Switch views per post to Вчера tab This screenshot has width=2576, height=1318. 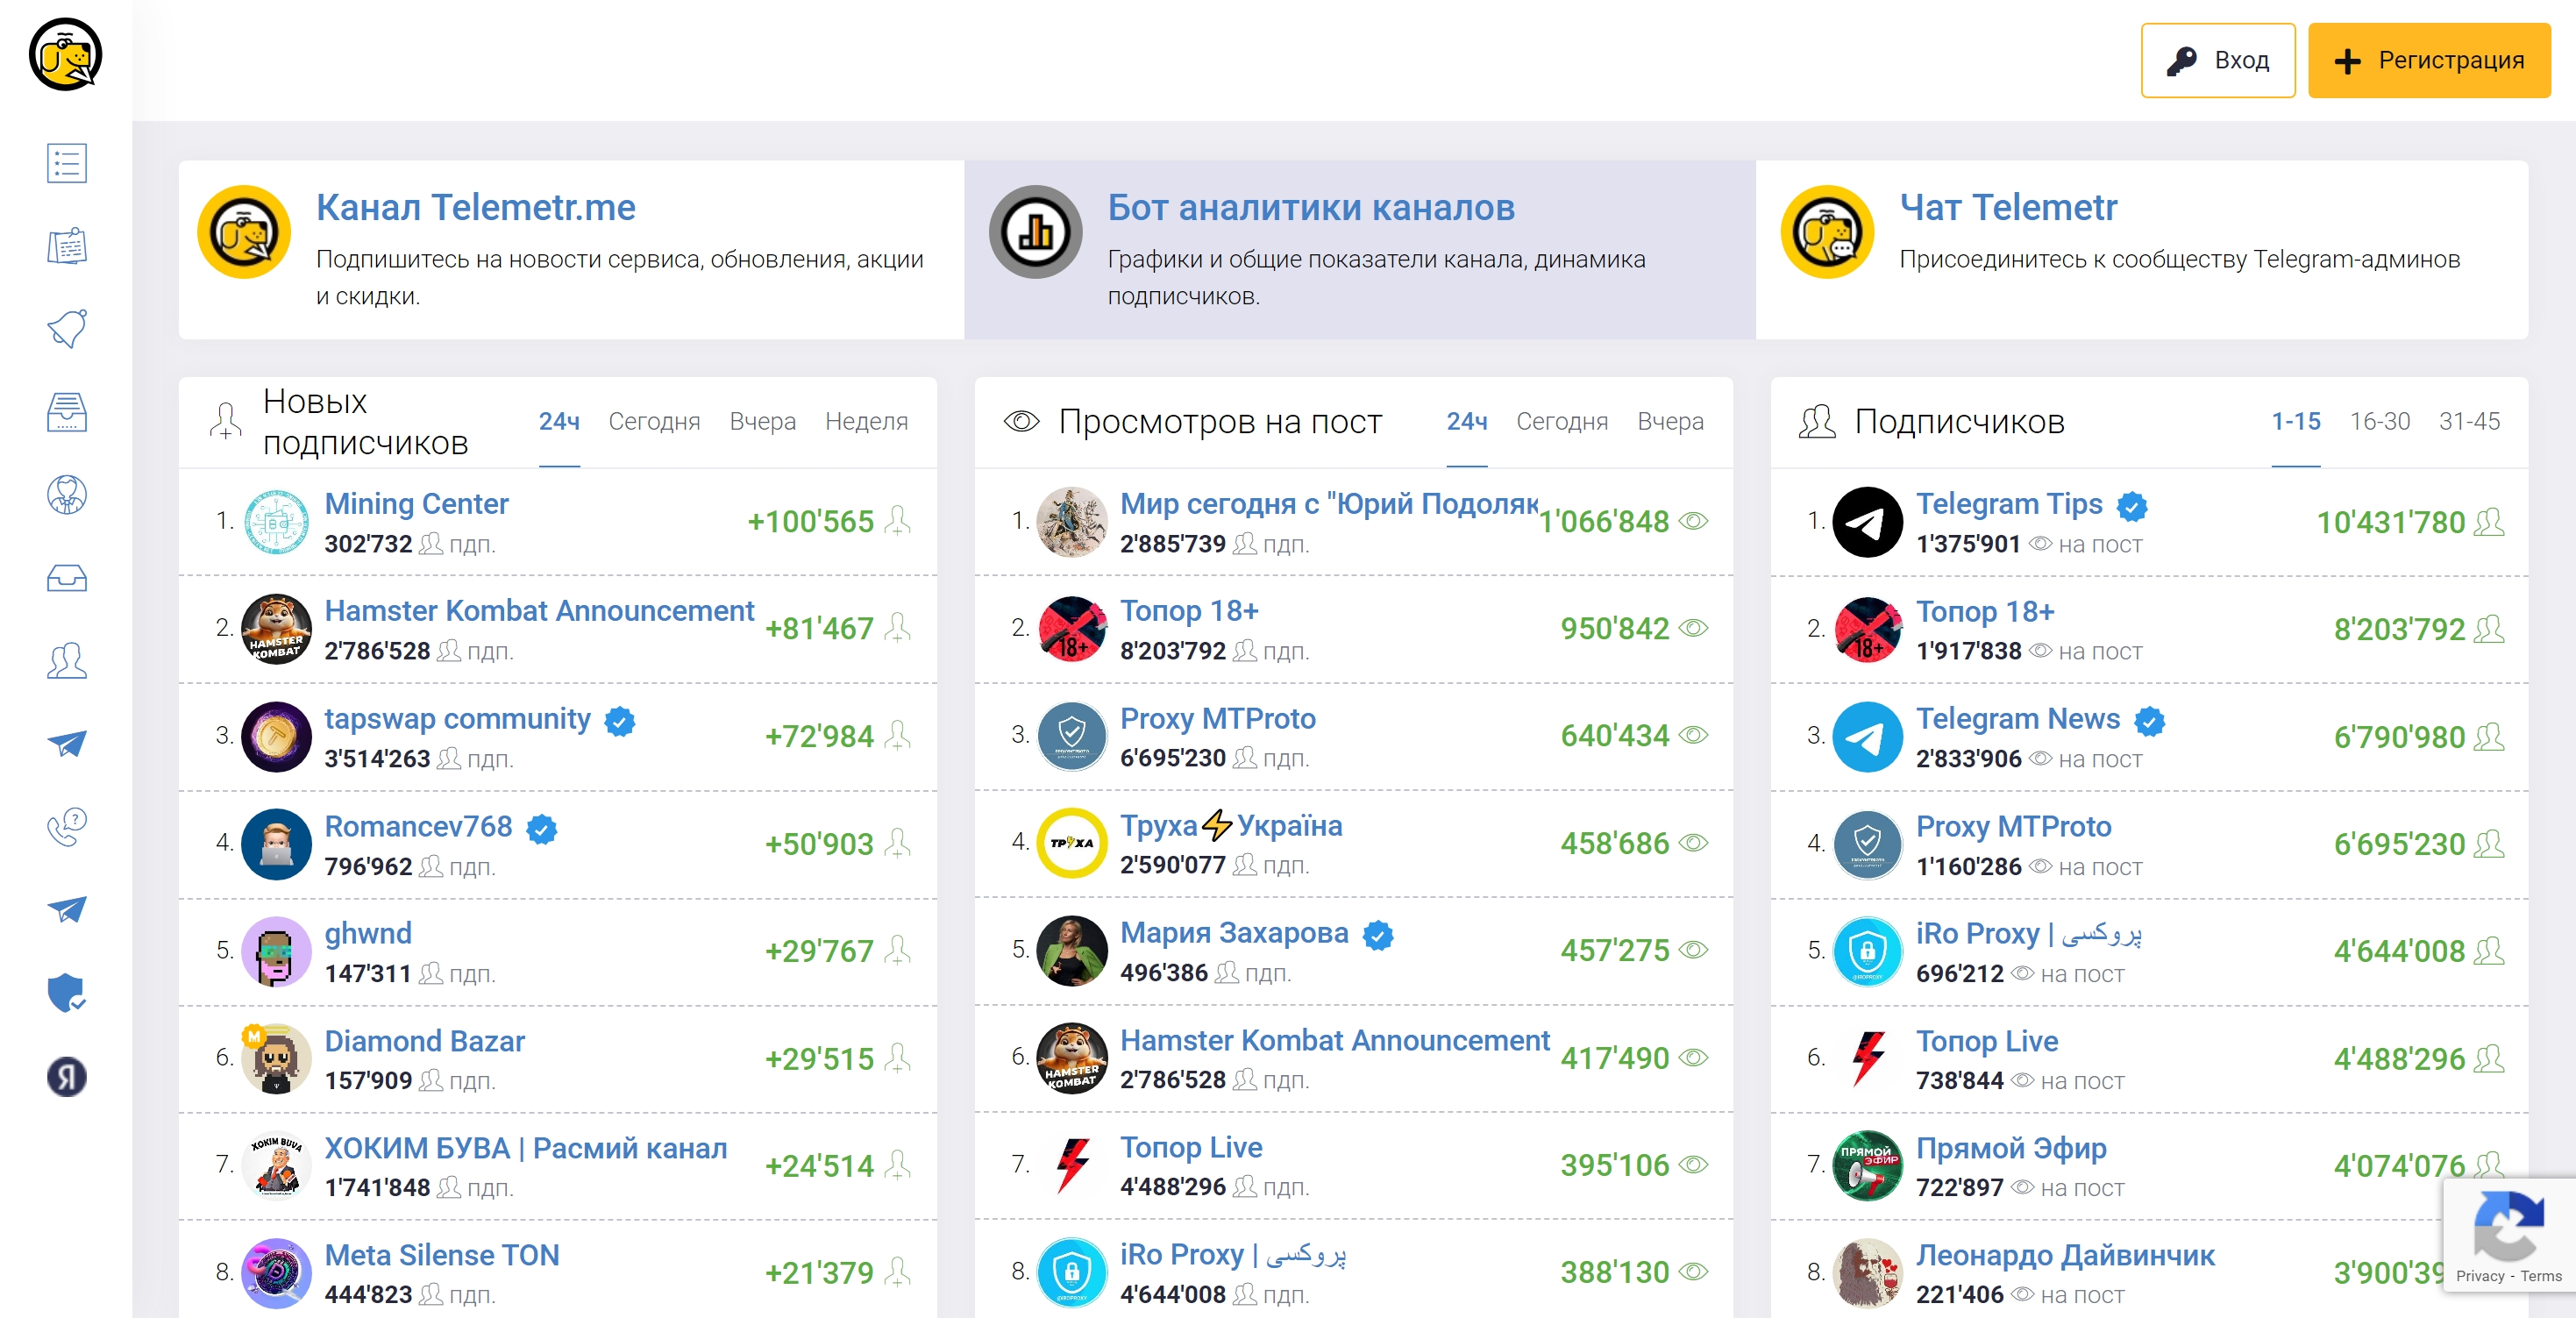pyautogui.click(x=1670, y=422)
